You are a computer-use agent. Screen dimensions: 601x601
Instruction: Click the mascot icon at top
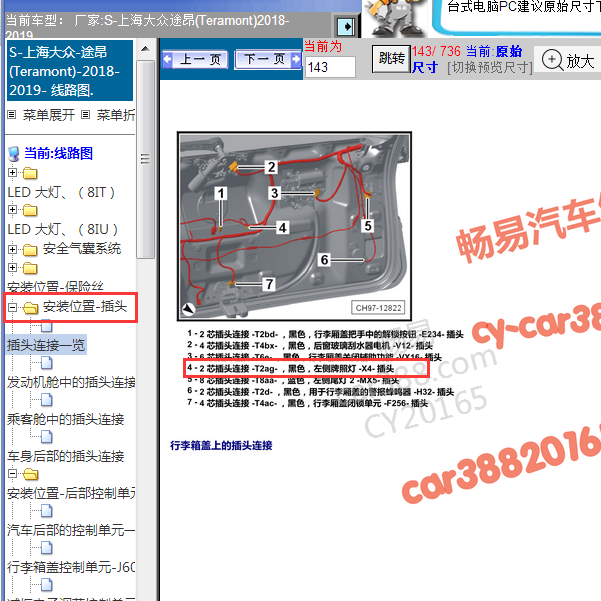395,18
